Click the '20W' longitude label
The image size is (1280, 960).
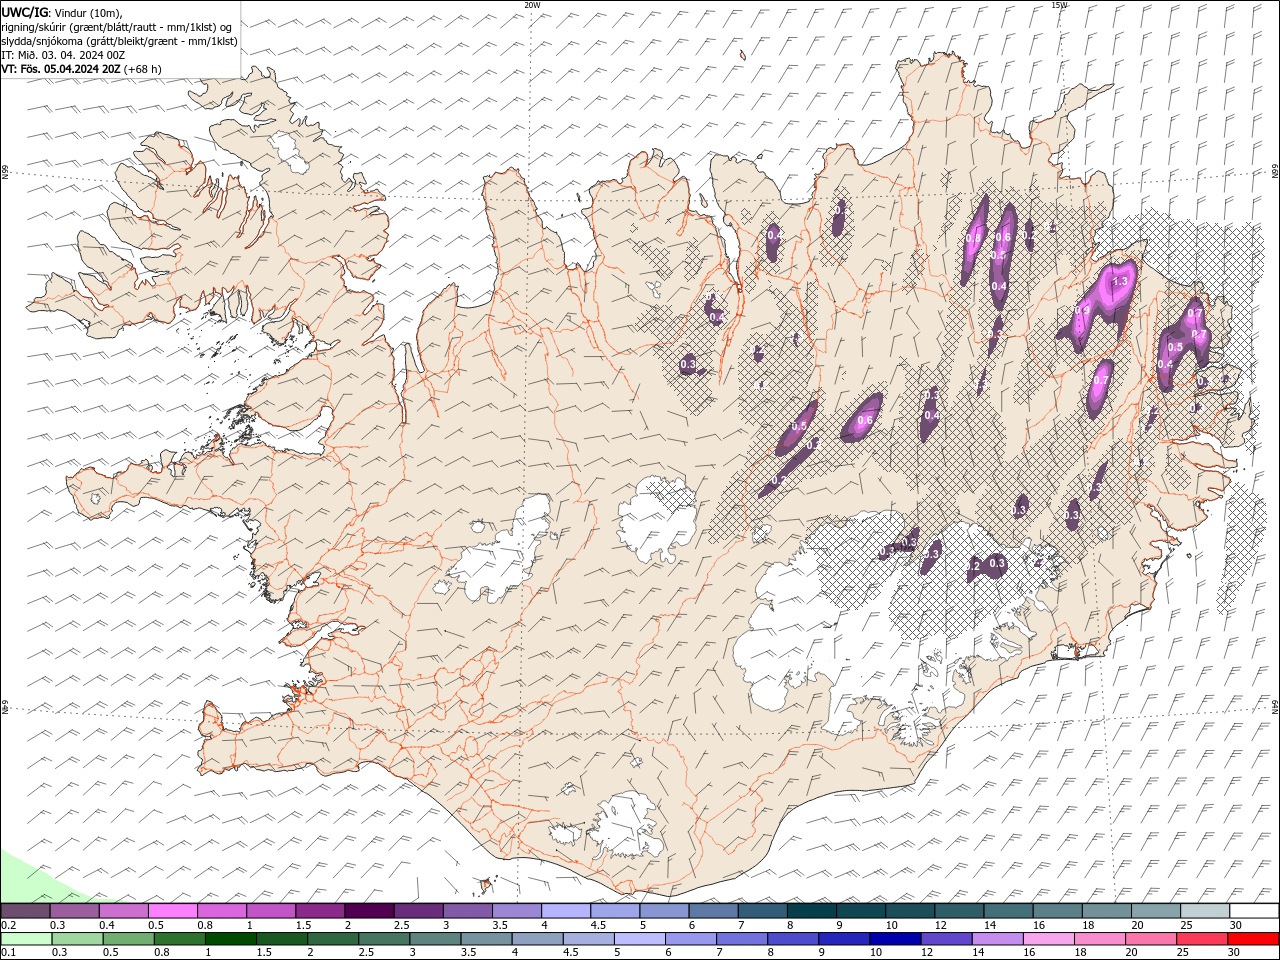click(532, 5)
